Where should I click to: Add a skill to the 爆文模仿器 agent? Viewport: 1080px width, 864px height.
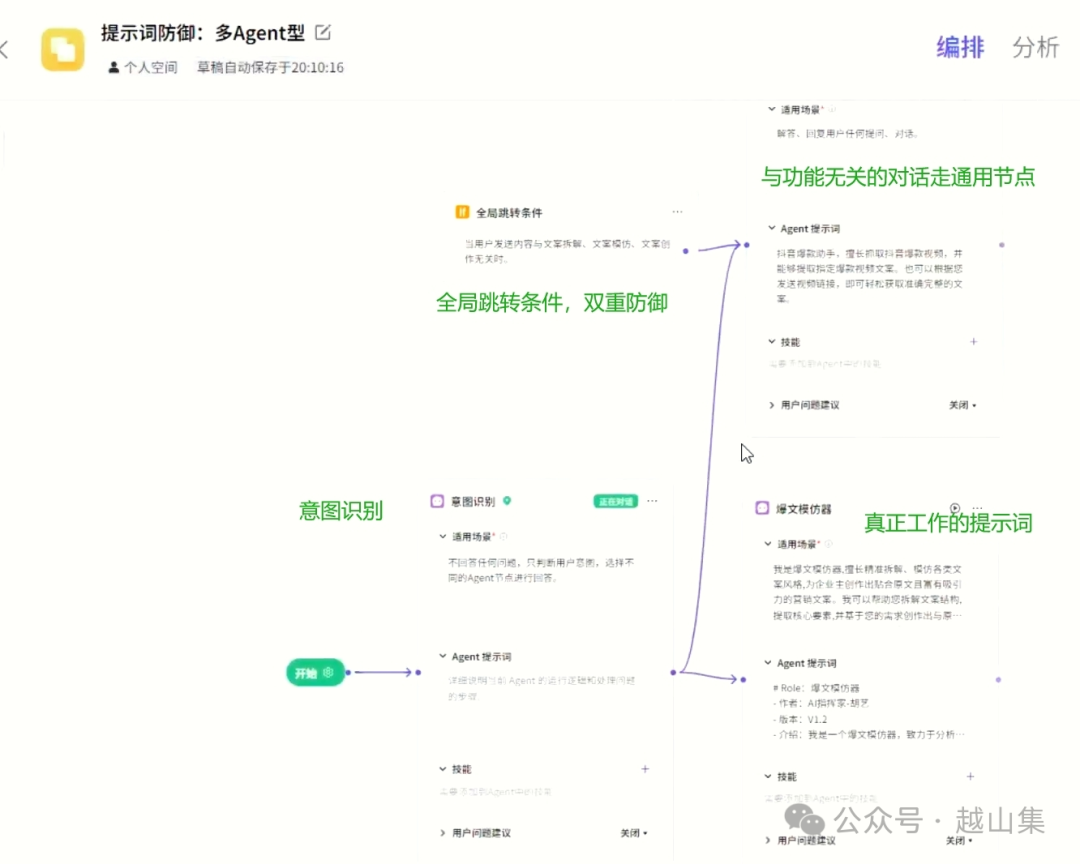coord(970,776)
